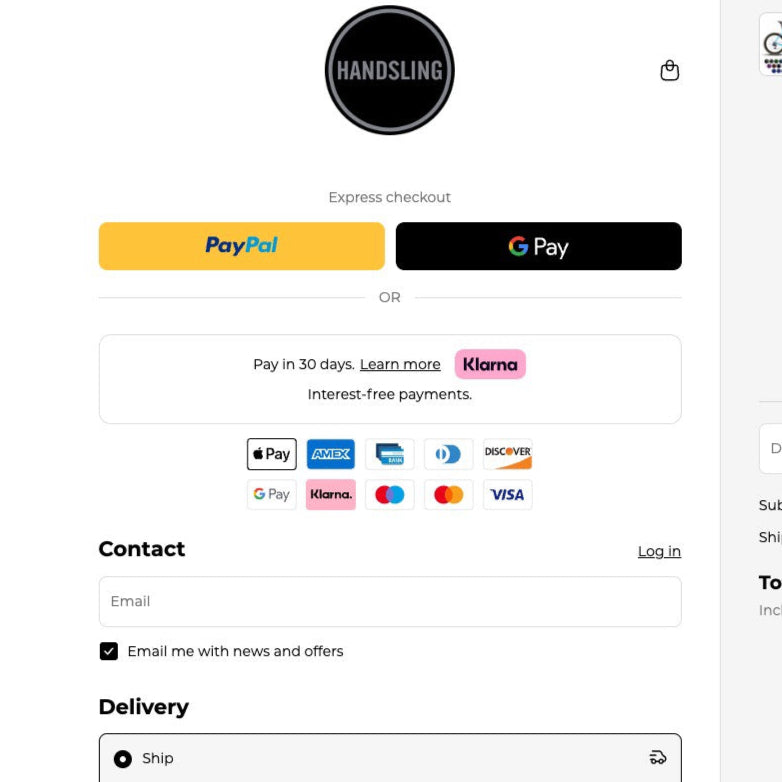
Task: Open the shopping bag cart icon
Action: coord(670,70)
